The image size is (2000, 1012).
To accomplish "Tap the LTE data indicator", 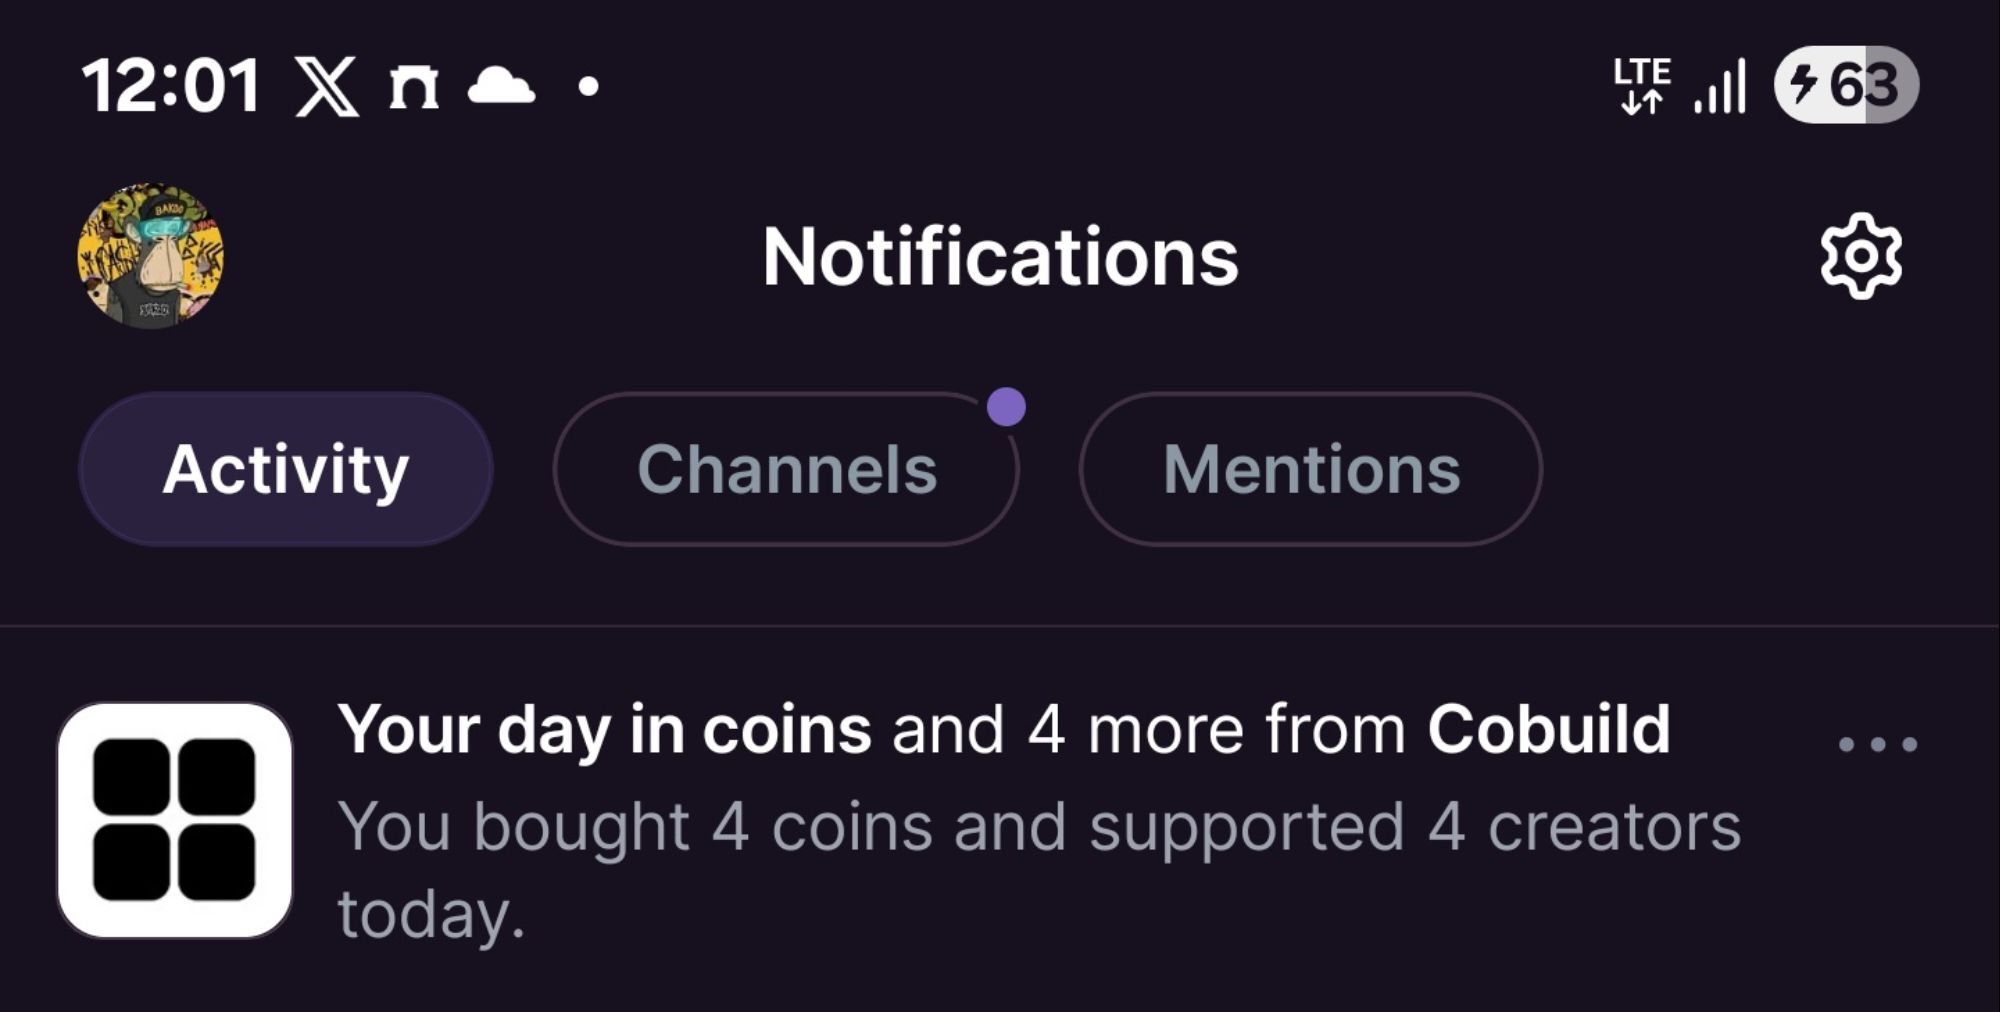I will point(1641,85).
